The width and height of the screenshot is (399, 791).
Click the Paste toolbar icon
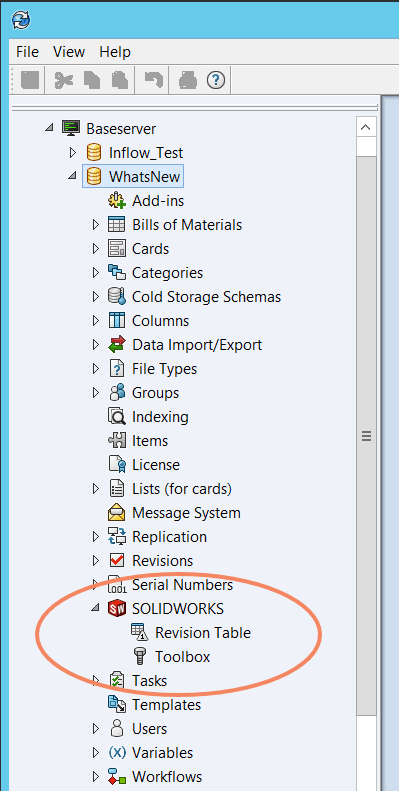click(120, 80)
